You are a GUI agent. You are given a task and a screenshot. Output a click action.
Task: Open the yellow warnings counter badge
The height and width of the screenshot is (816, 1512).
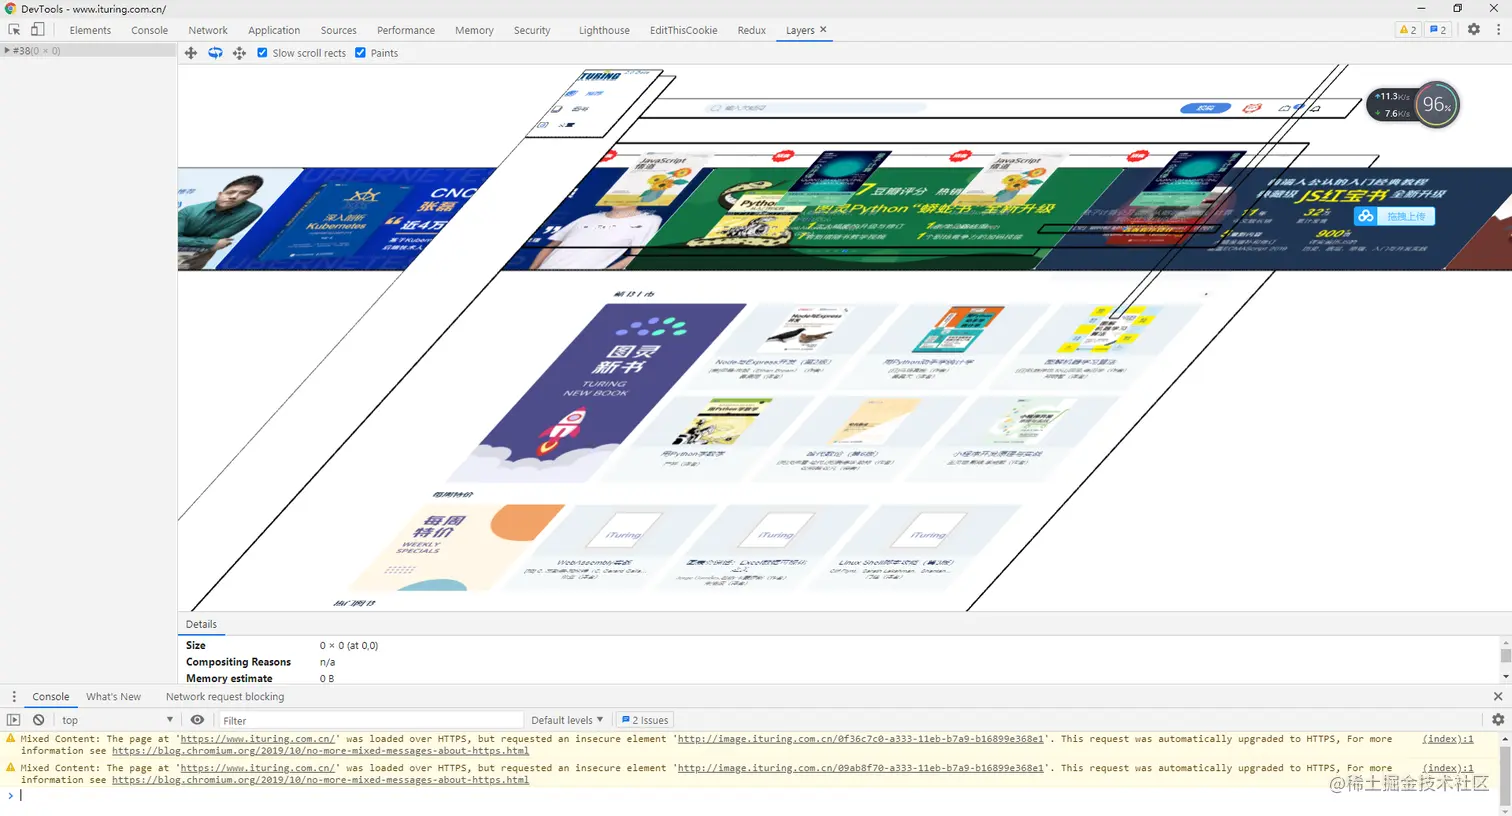[1407, 30]
